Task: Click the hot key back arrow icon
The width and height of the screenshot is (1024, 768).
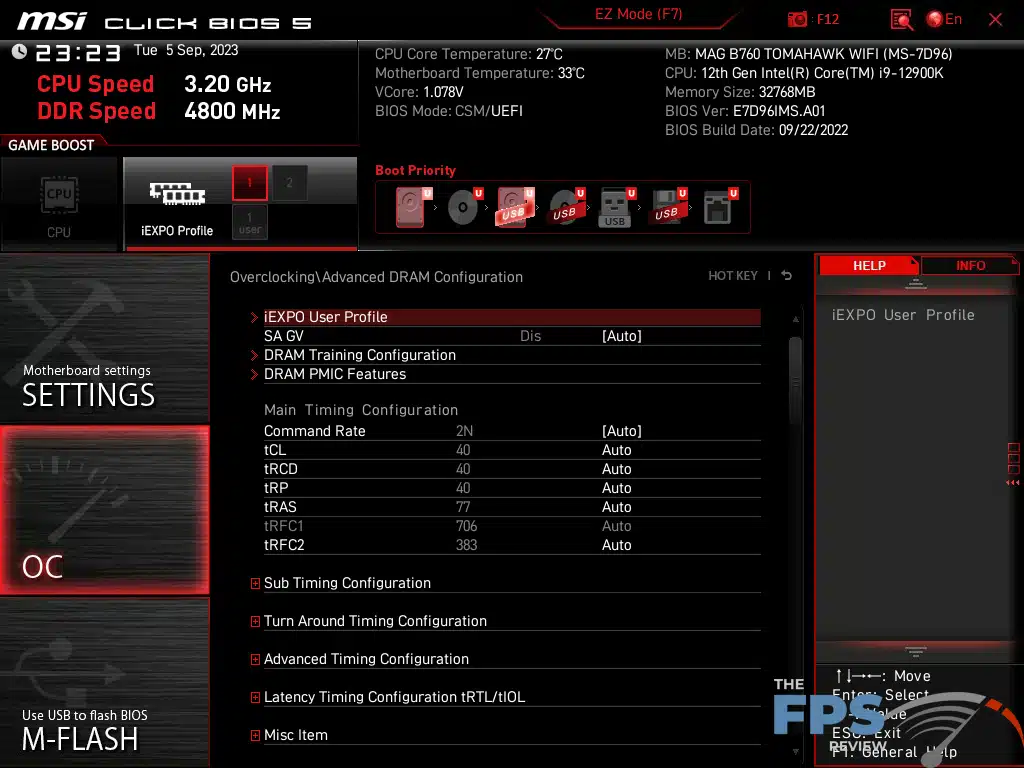Action: 787,276
